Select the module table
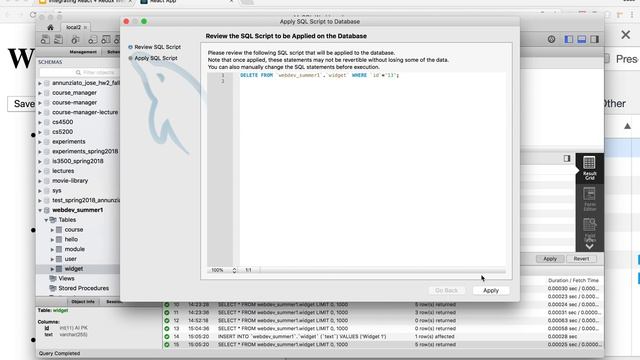The width and height of the screenshot is (640, 360). pyautogui.click(x=75, y=249)
